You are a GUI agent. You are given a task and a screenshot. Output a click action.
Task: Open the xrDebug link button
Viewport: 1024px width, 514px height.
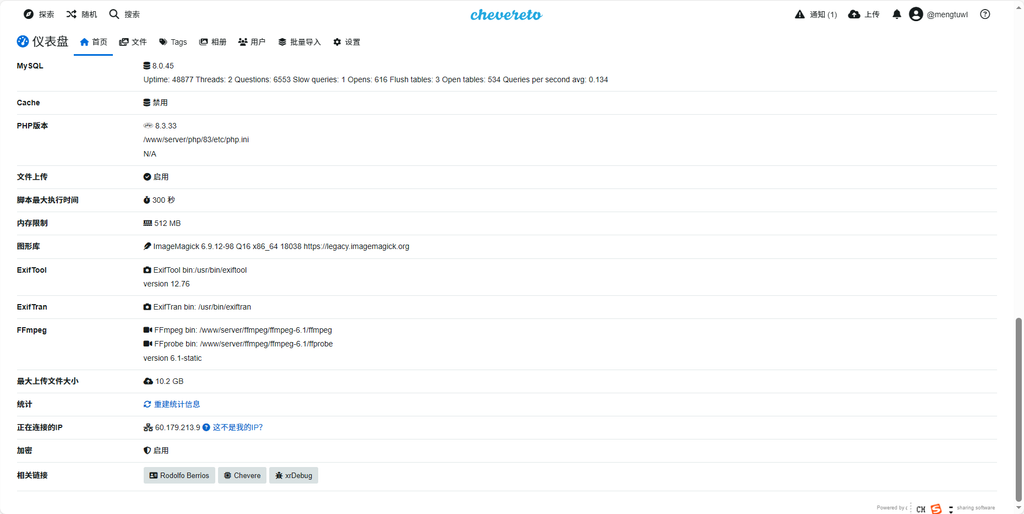[294, 475]
